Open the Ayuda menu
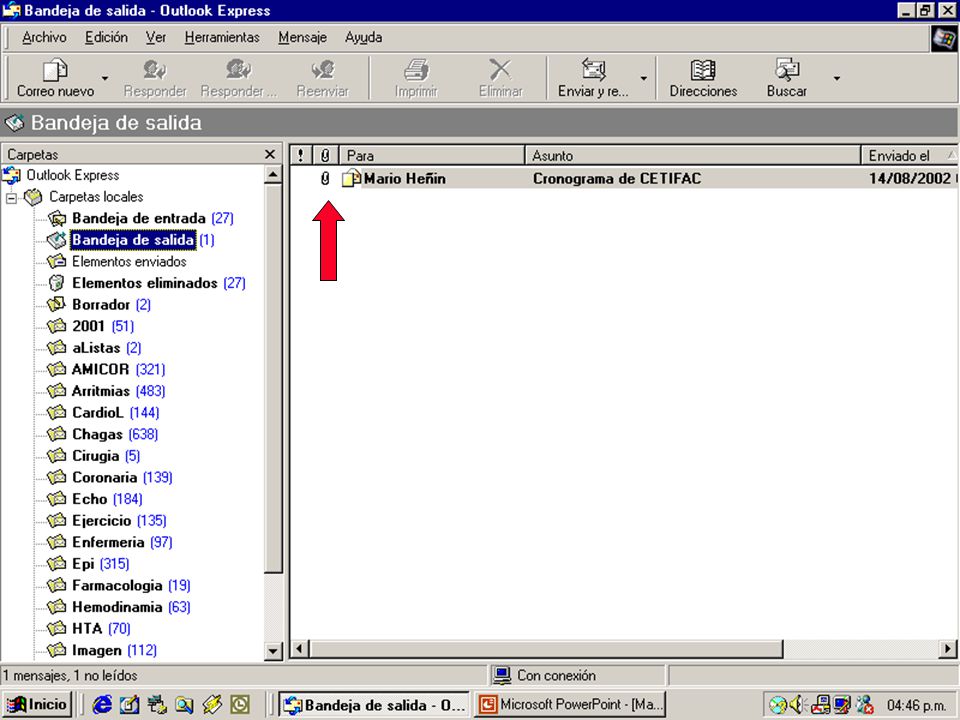Screen dimensions: 960x720 click(x=363, y=37)
